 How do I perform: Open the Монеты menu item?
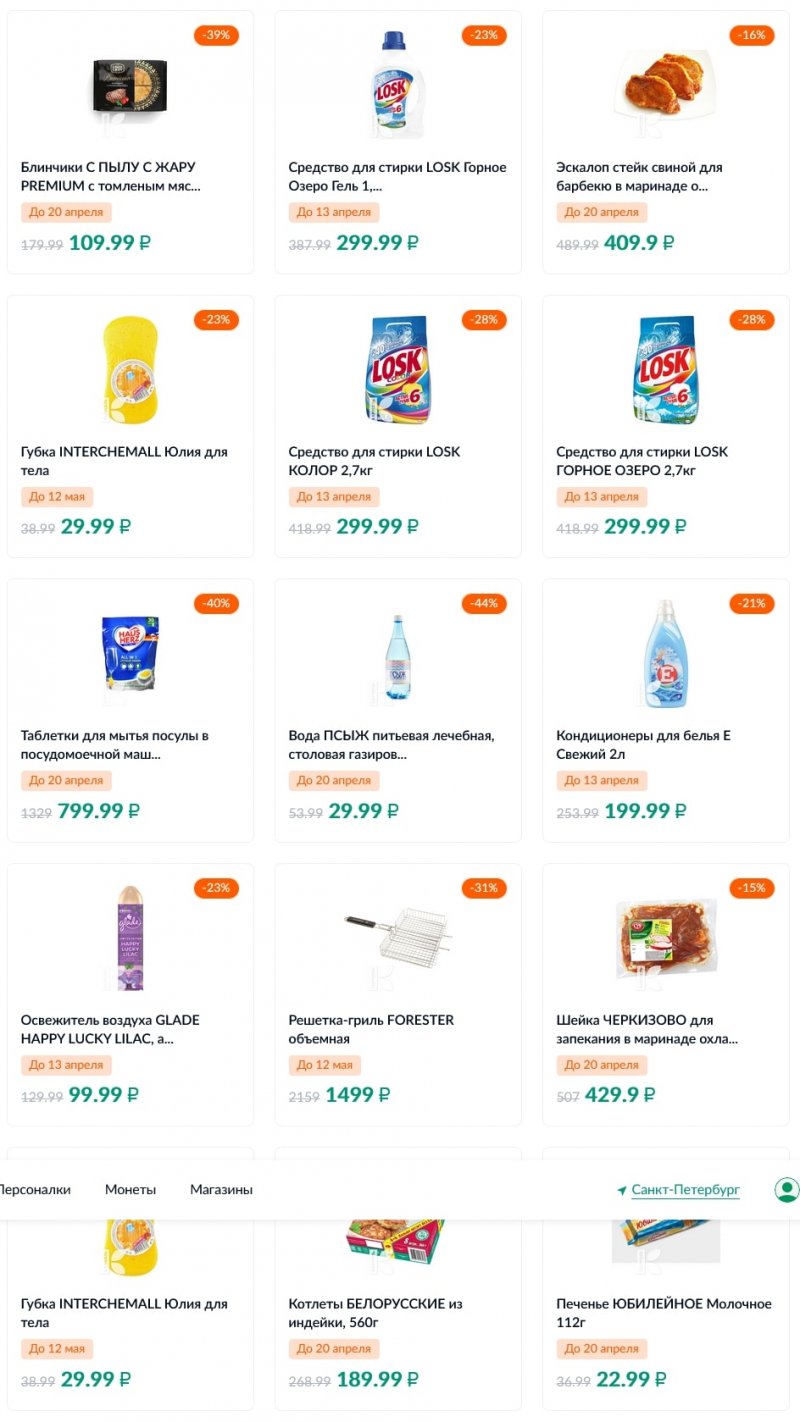pyautogui.click(x=130, y=1190)
